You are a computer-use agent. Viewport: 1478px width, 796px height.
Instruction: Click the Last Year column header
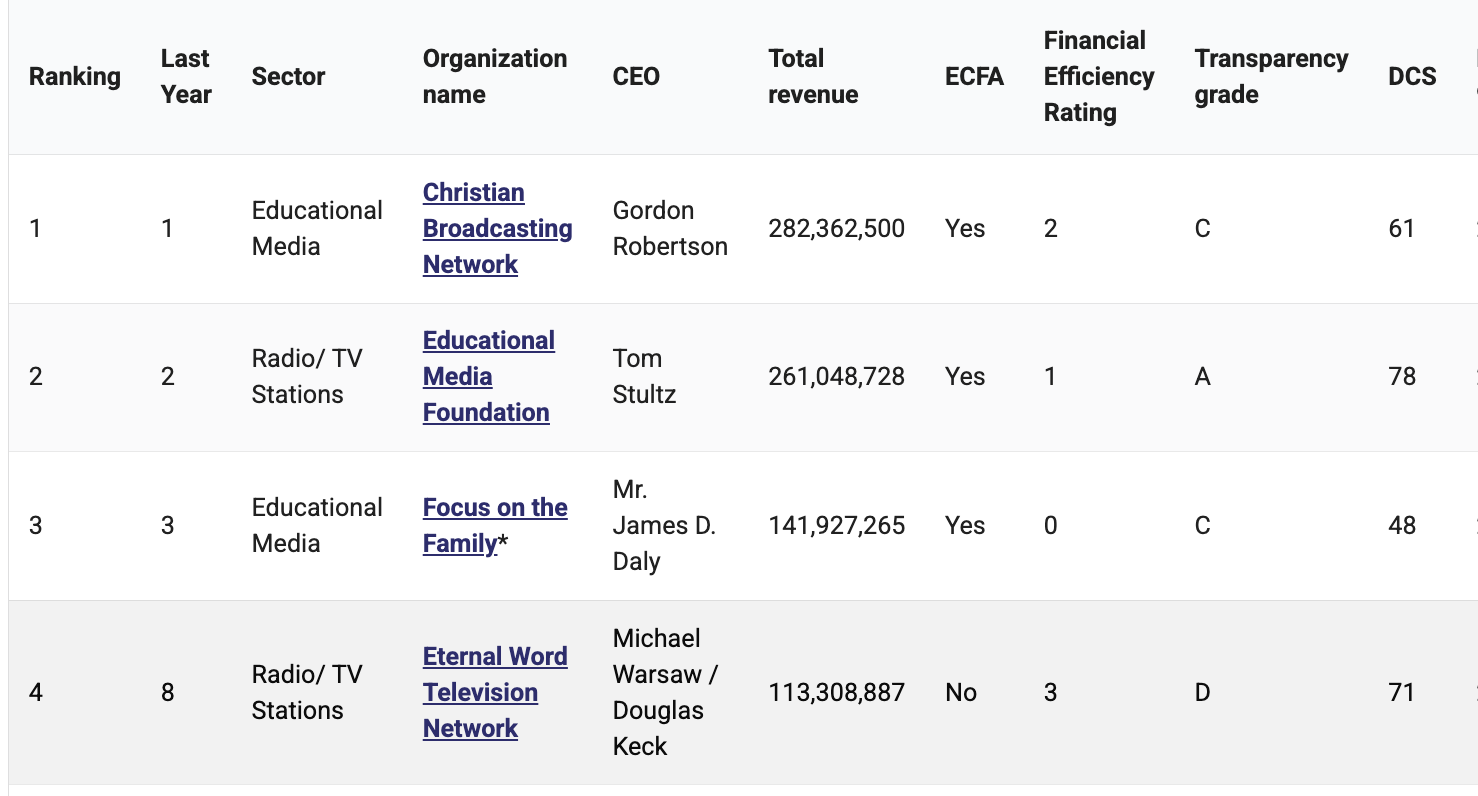click(186, 76)
